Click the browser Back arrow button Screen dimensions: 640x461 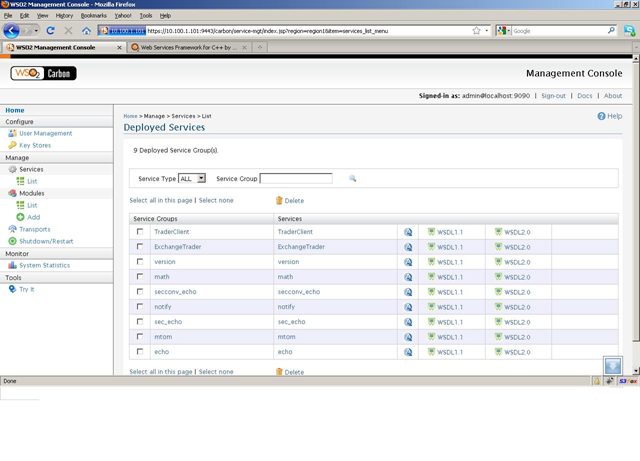(11, 31)
